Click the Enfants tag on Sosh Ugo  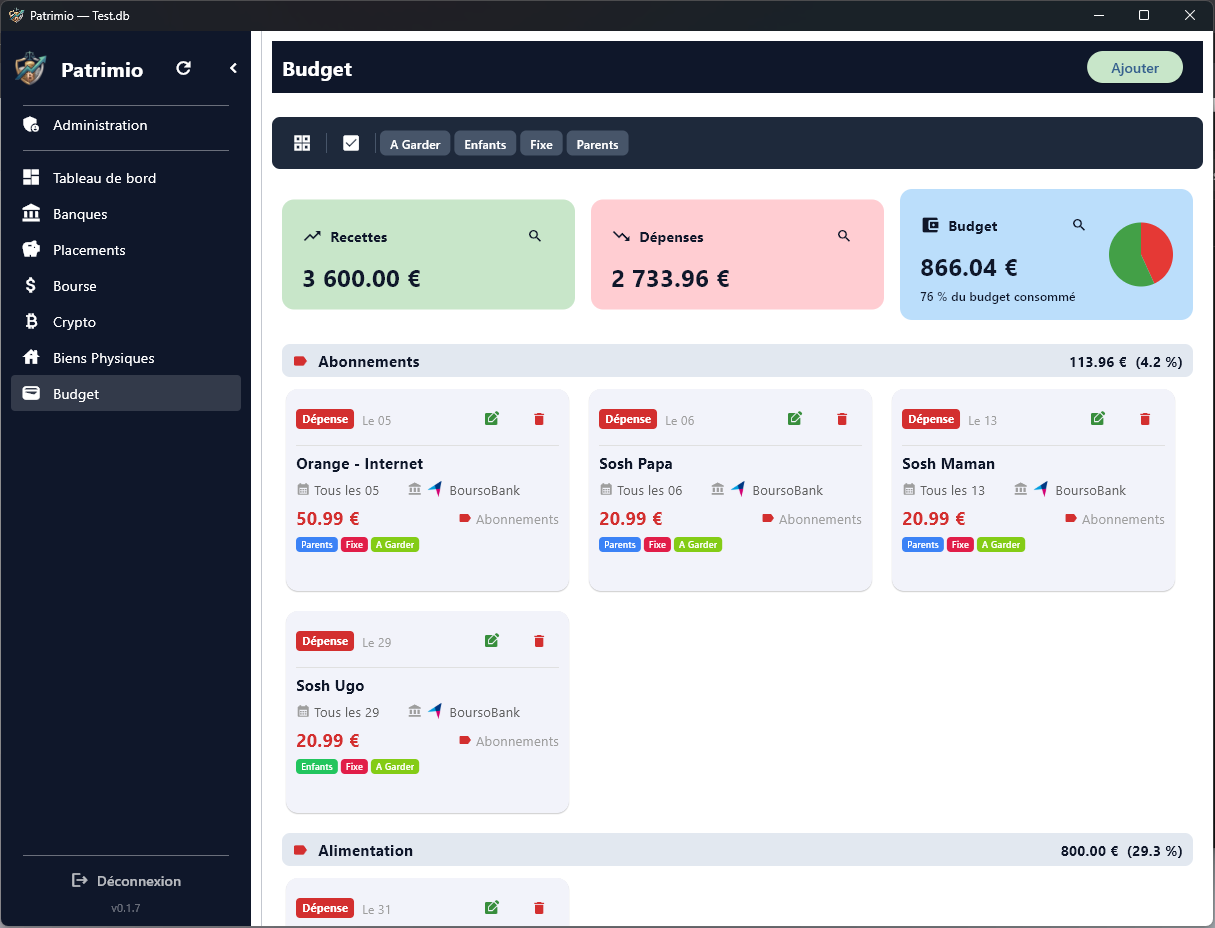click(x=317, y=767)
